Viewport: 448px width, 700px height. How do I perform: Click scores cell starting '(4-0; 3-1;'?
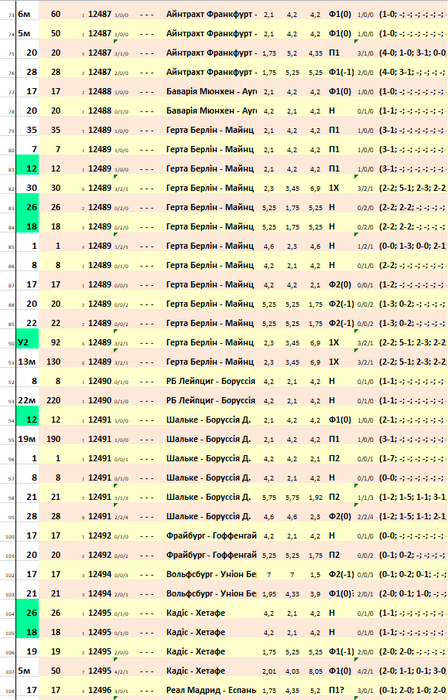(x=413, y=72)
